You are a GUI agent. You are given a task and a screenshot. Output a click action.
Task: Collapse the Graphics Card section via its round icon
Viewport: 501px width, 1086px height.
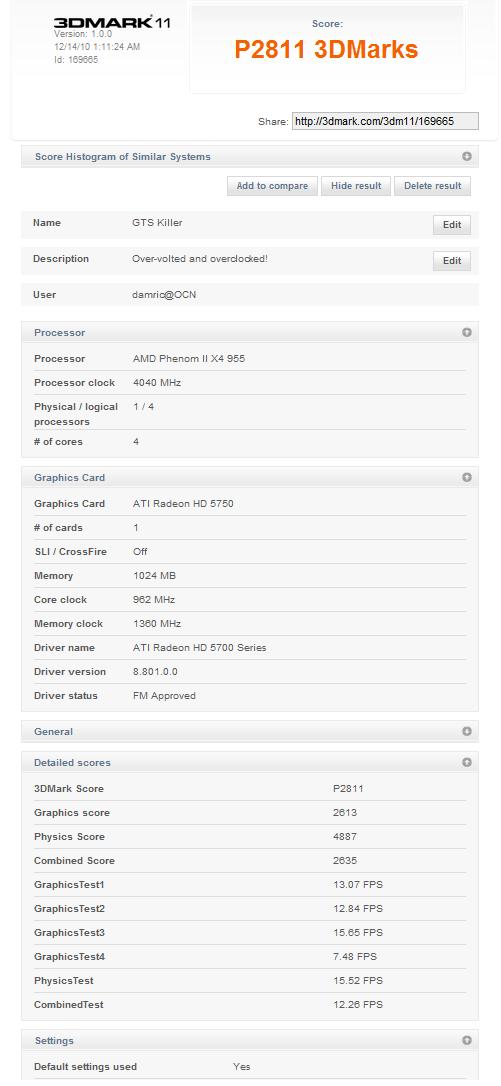pyautogui.click(x=467, y=477)
